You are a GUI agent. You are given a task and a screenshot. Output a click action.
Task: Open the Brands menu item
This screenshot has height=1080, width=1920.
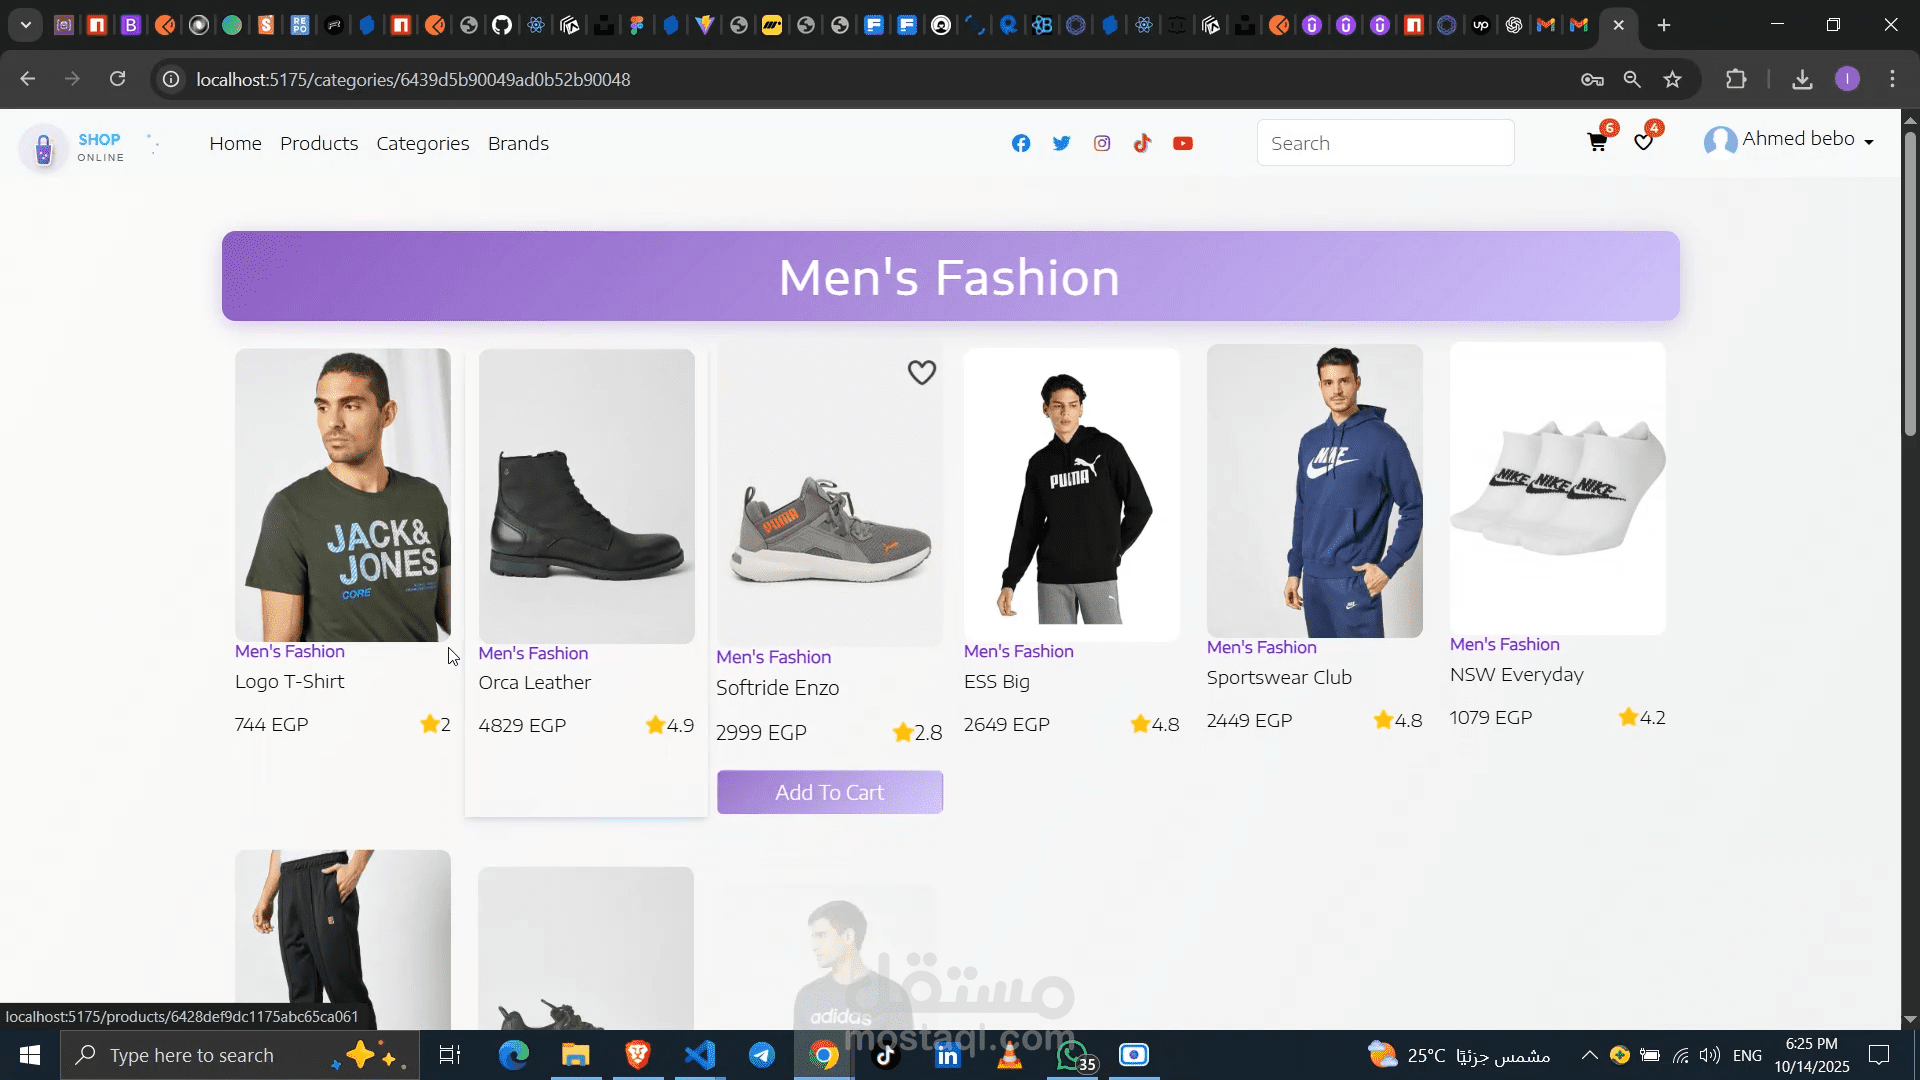[x=518, y=143]
